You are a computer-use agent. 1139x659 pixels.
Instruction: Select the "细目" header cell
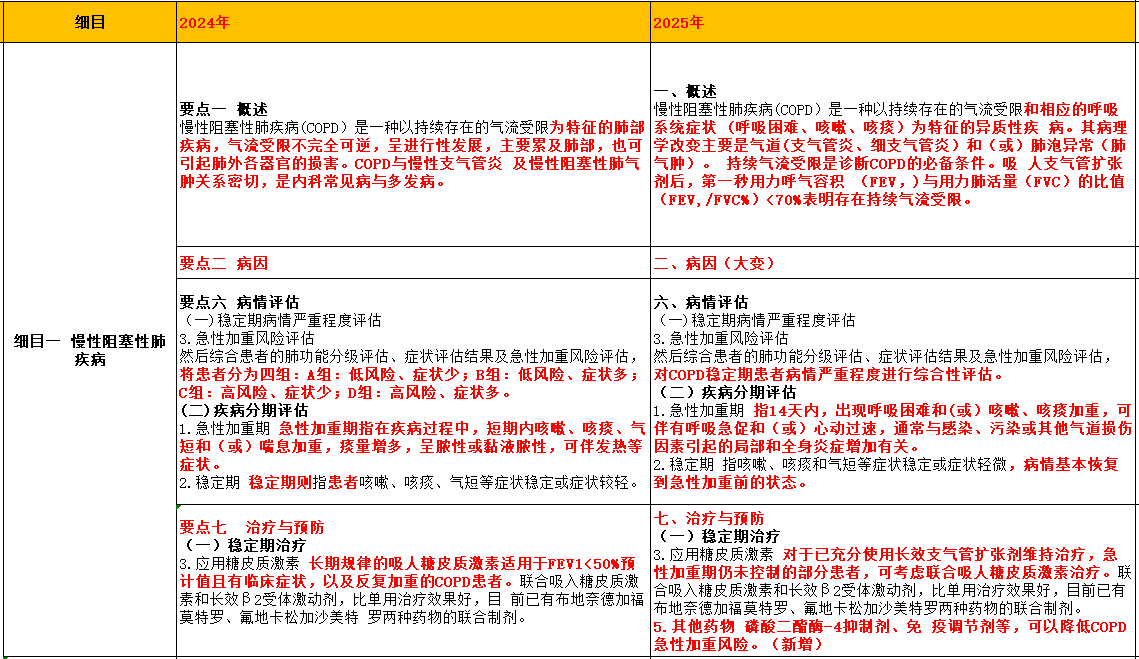click(x=89, y=22)
